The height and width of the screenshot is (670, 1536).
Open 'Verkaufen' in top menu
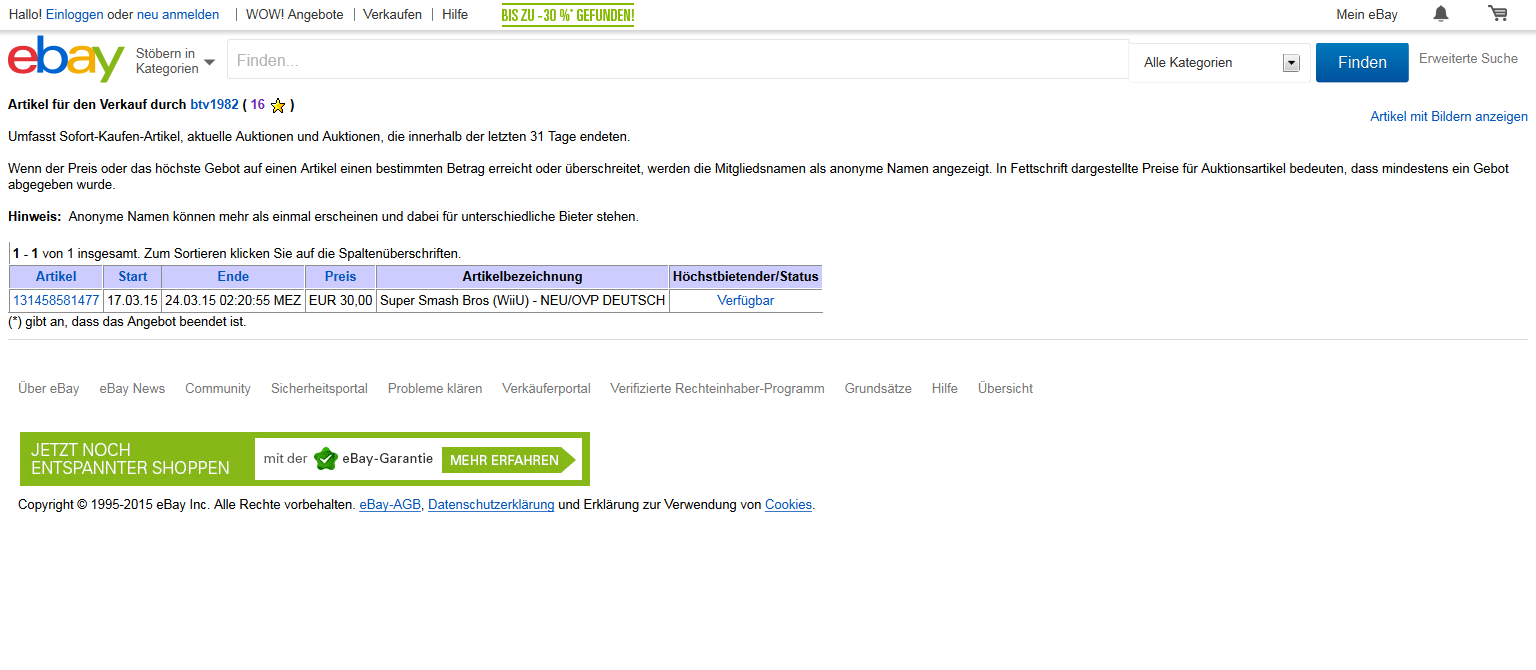point(392,15)
